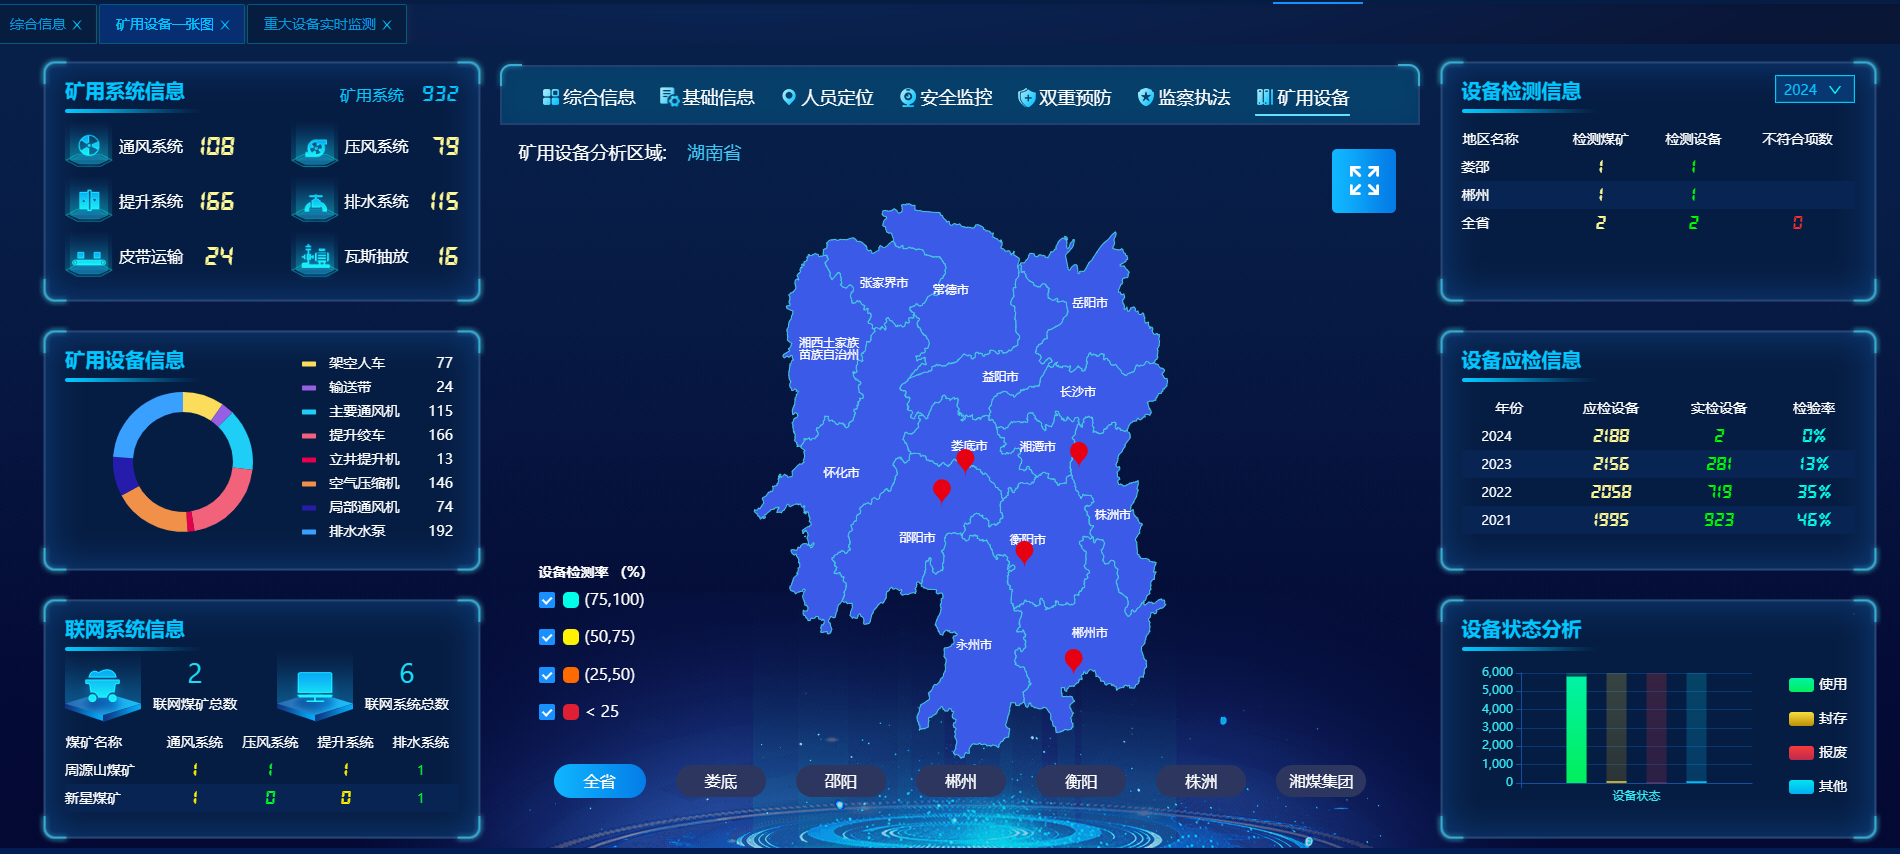Select the 湘煤集团 region button

1320,781
